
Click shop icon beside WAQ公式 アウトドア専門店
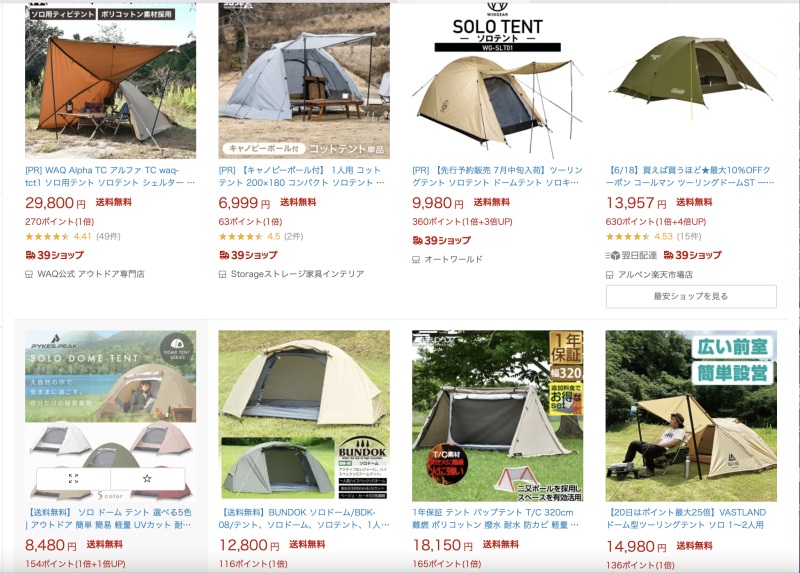[29, 275]
